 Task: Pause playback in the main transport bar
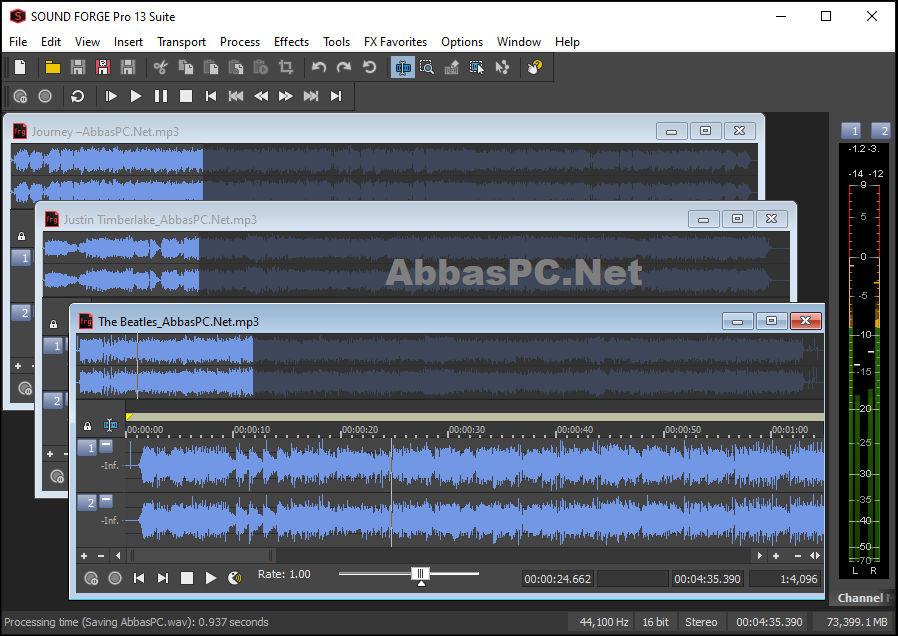point(161,96)
